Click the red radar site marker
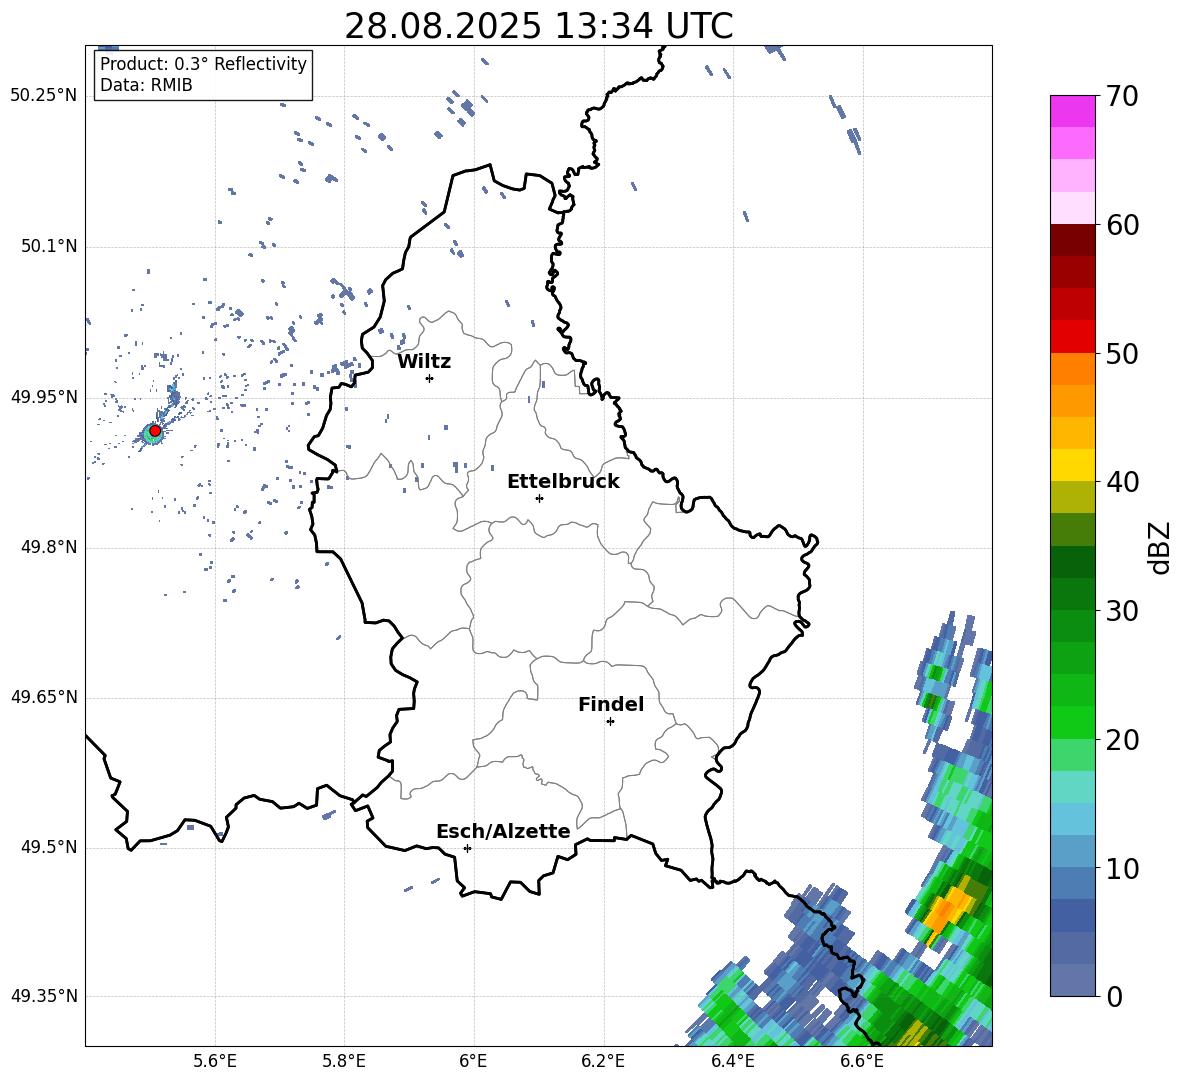The height and width of the screenshot is (1081, 1184). (155, 431)
